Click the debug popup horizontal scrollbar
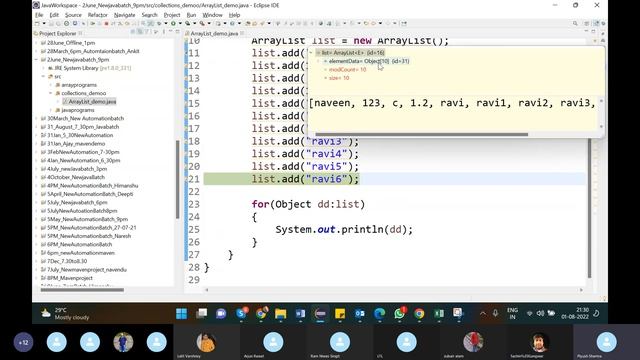This screenshot has width=640, height=360. click(421, 134)
